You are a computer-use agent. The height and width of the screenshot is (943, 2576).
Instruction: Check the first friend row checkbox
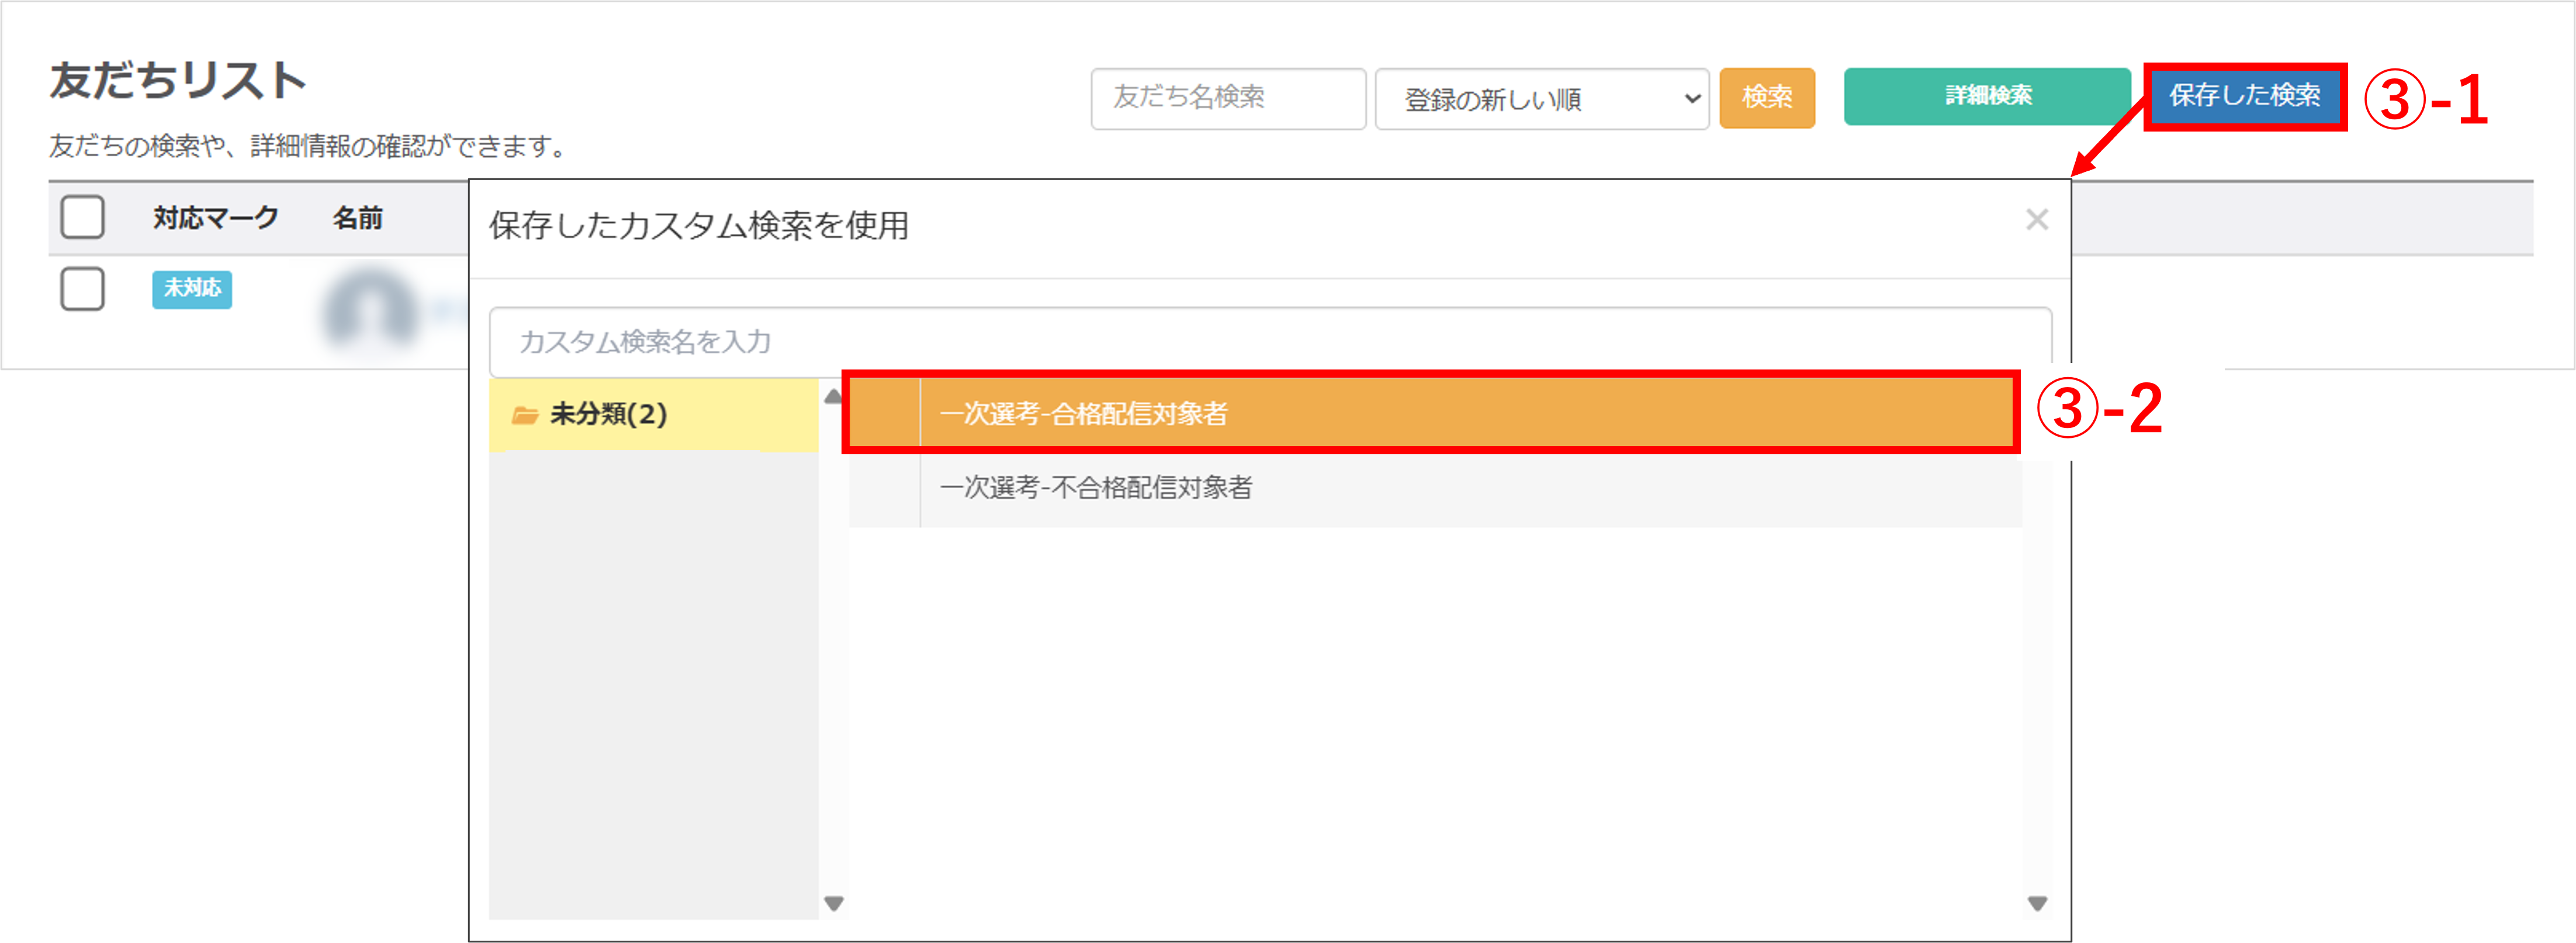[x=82, y=289]
